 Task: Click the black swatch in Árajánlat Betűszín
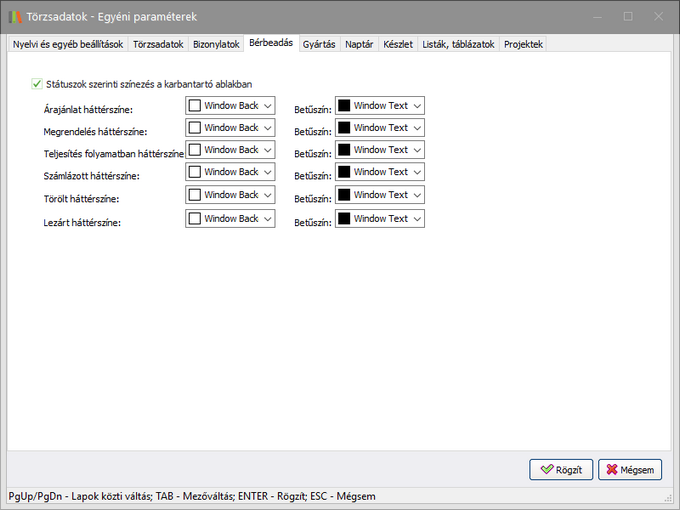click(344, 105)
